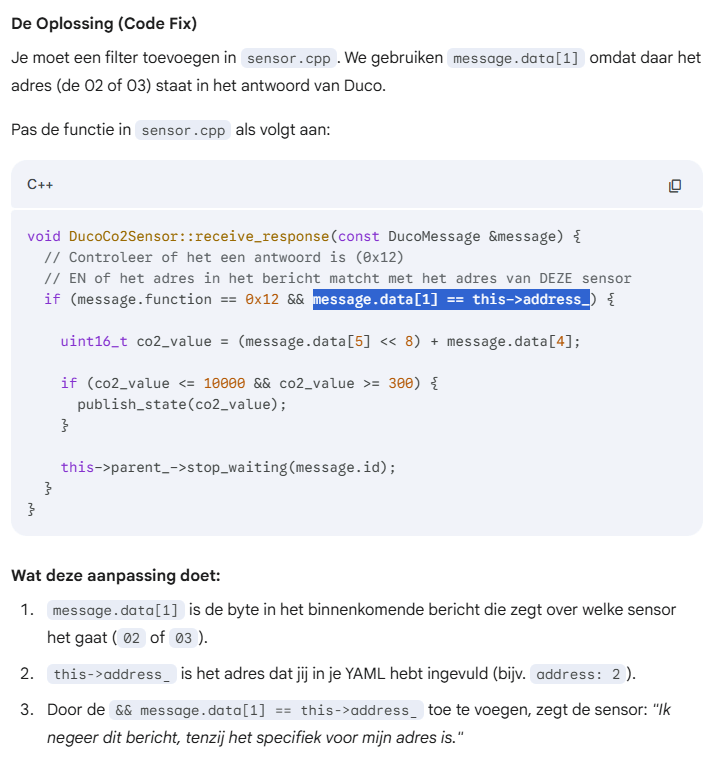Click this->address_ chip in list item 2

point(111,674)
